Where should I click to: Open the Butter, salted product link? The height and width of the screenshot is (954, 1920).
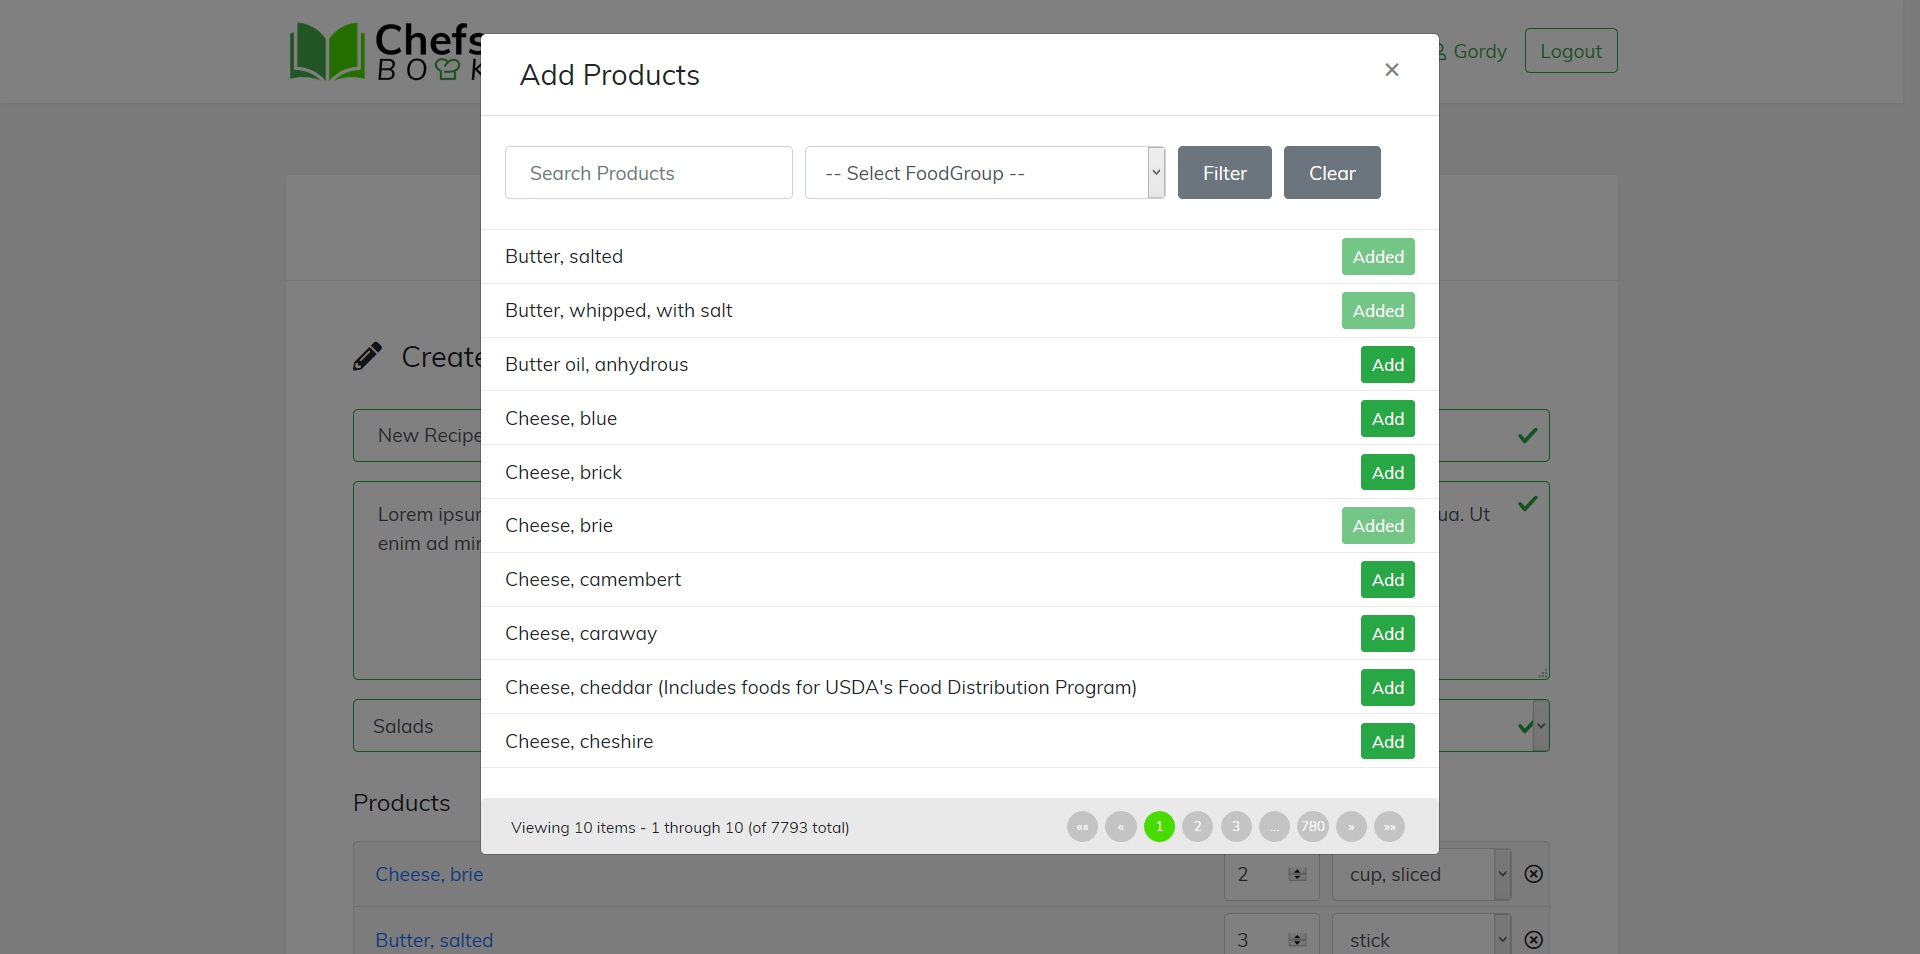tap(434, 940)
